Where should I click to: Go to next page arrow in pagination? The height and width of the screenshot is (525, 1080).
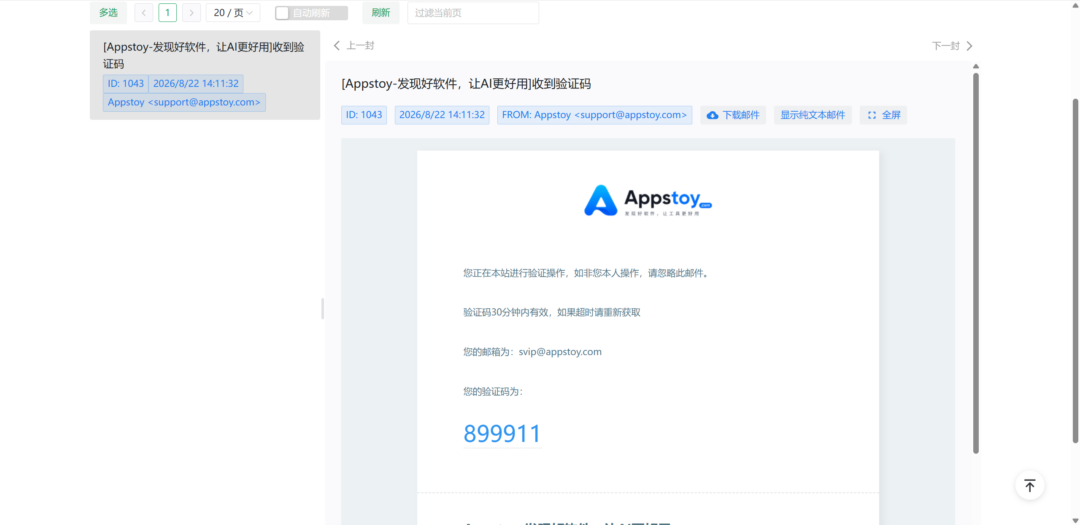(x=191, y=12)
